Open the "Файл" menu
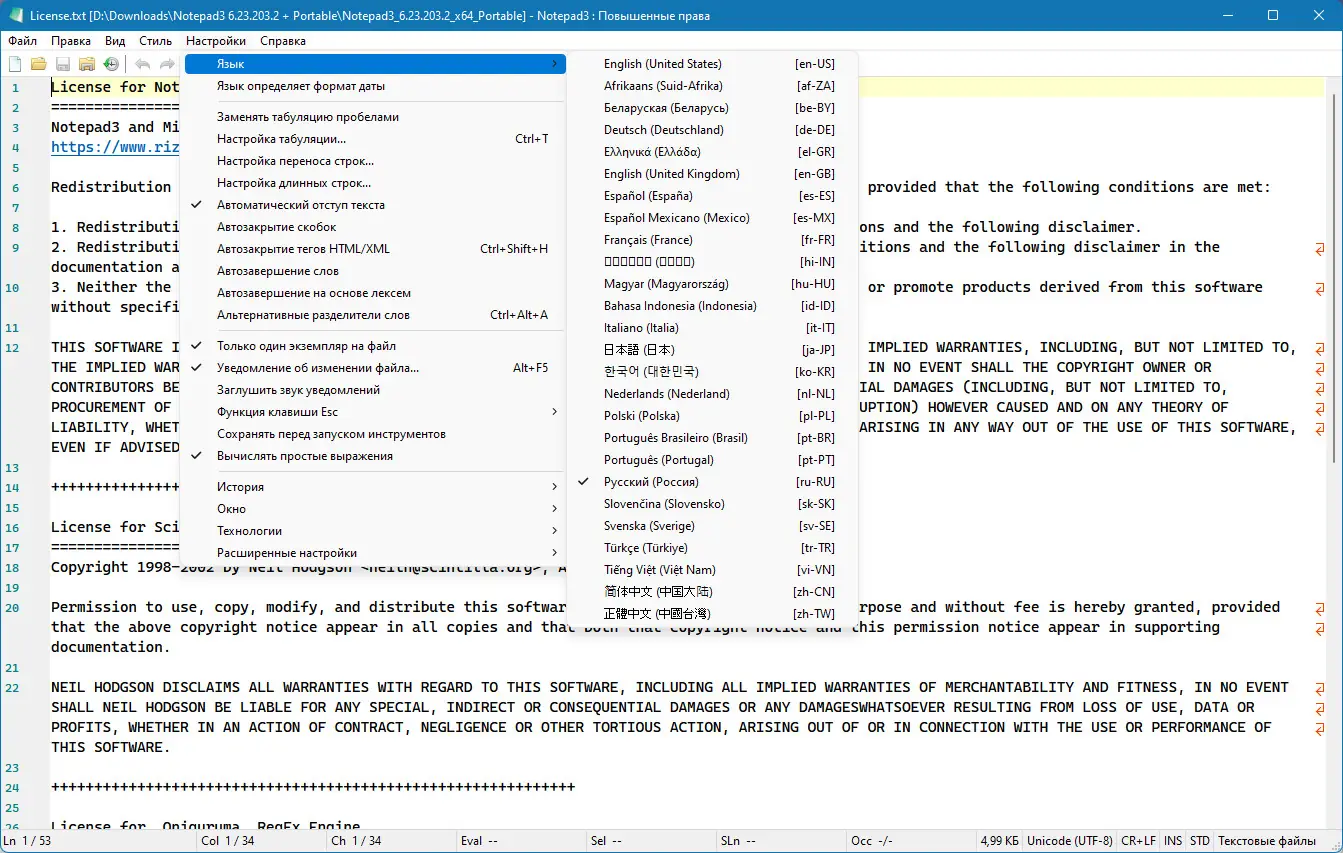 point(22,41)
